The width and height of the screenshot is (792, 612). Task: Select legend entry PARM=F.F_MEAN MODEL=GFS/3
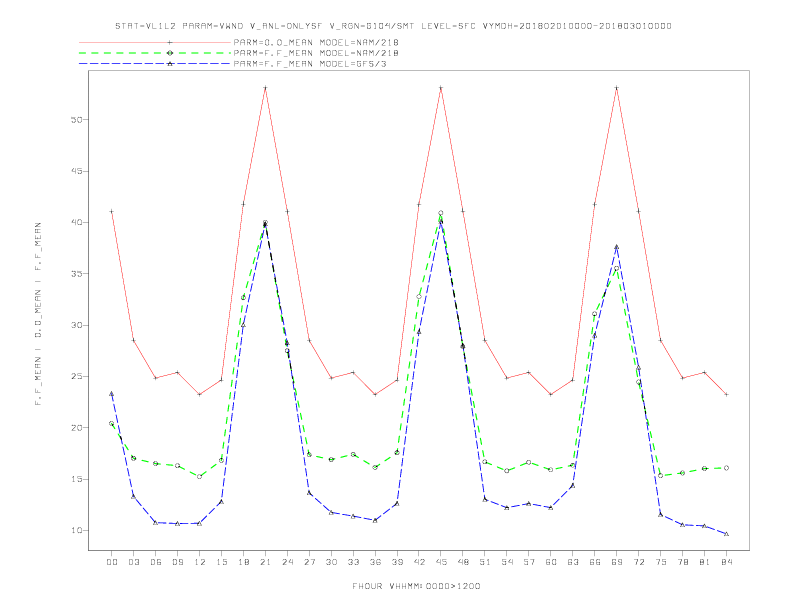(x=310, y=64)
